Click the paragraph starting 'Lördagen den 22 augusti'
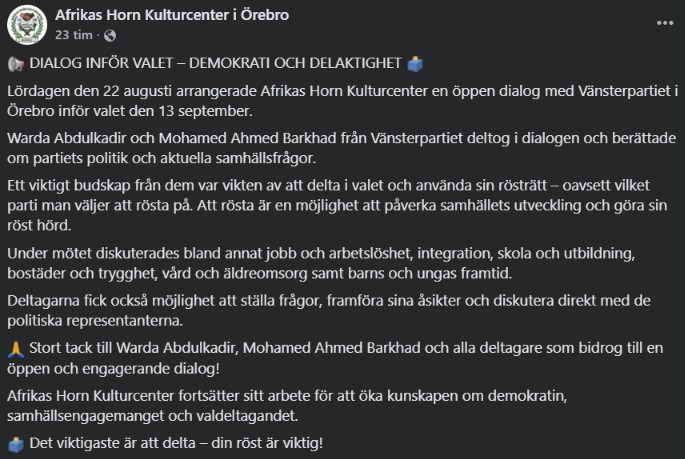The height and width of the screenshot is (459, 685). pyautogui.click(x=343, y=101)
